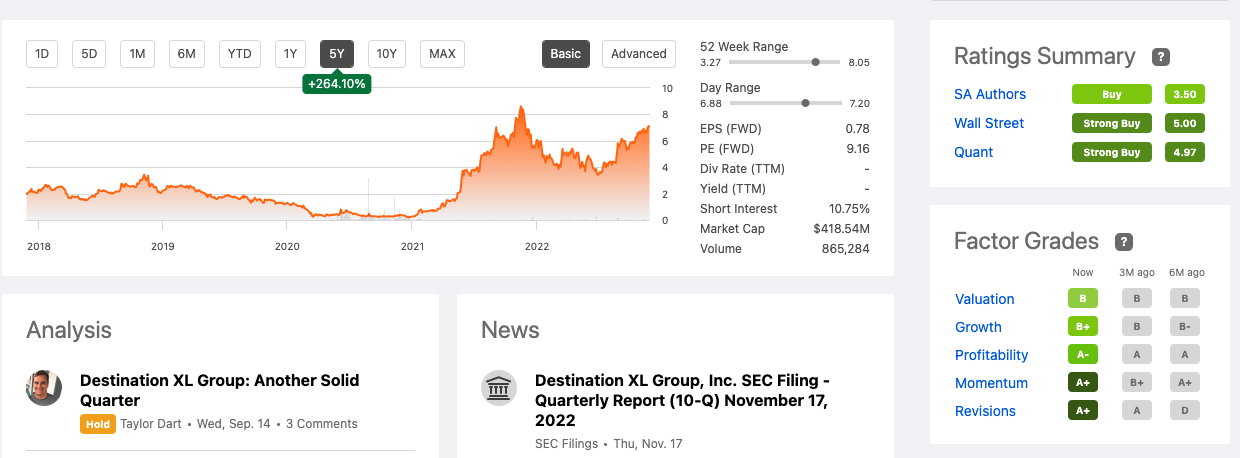Switch to Basic chart mode
The width and height of the screenshot is (1240, 458).
tap(565, 54)
